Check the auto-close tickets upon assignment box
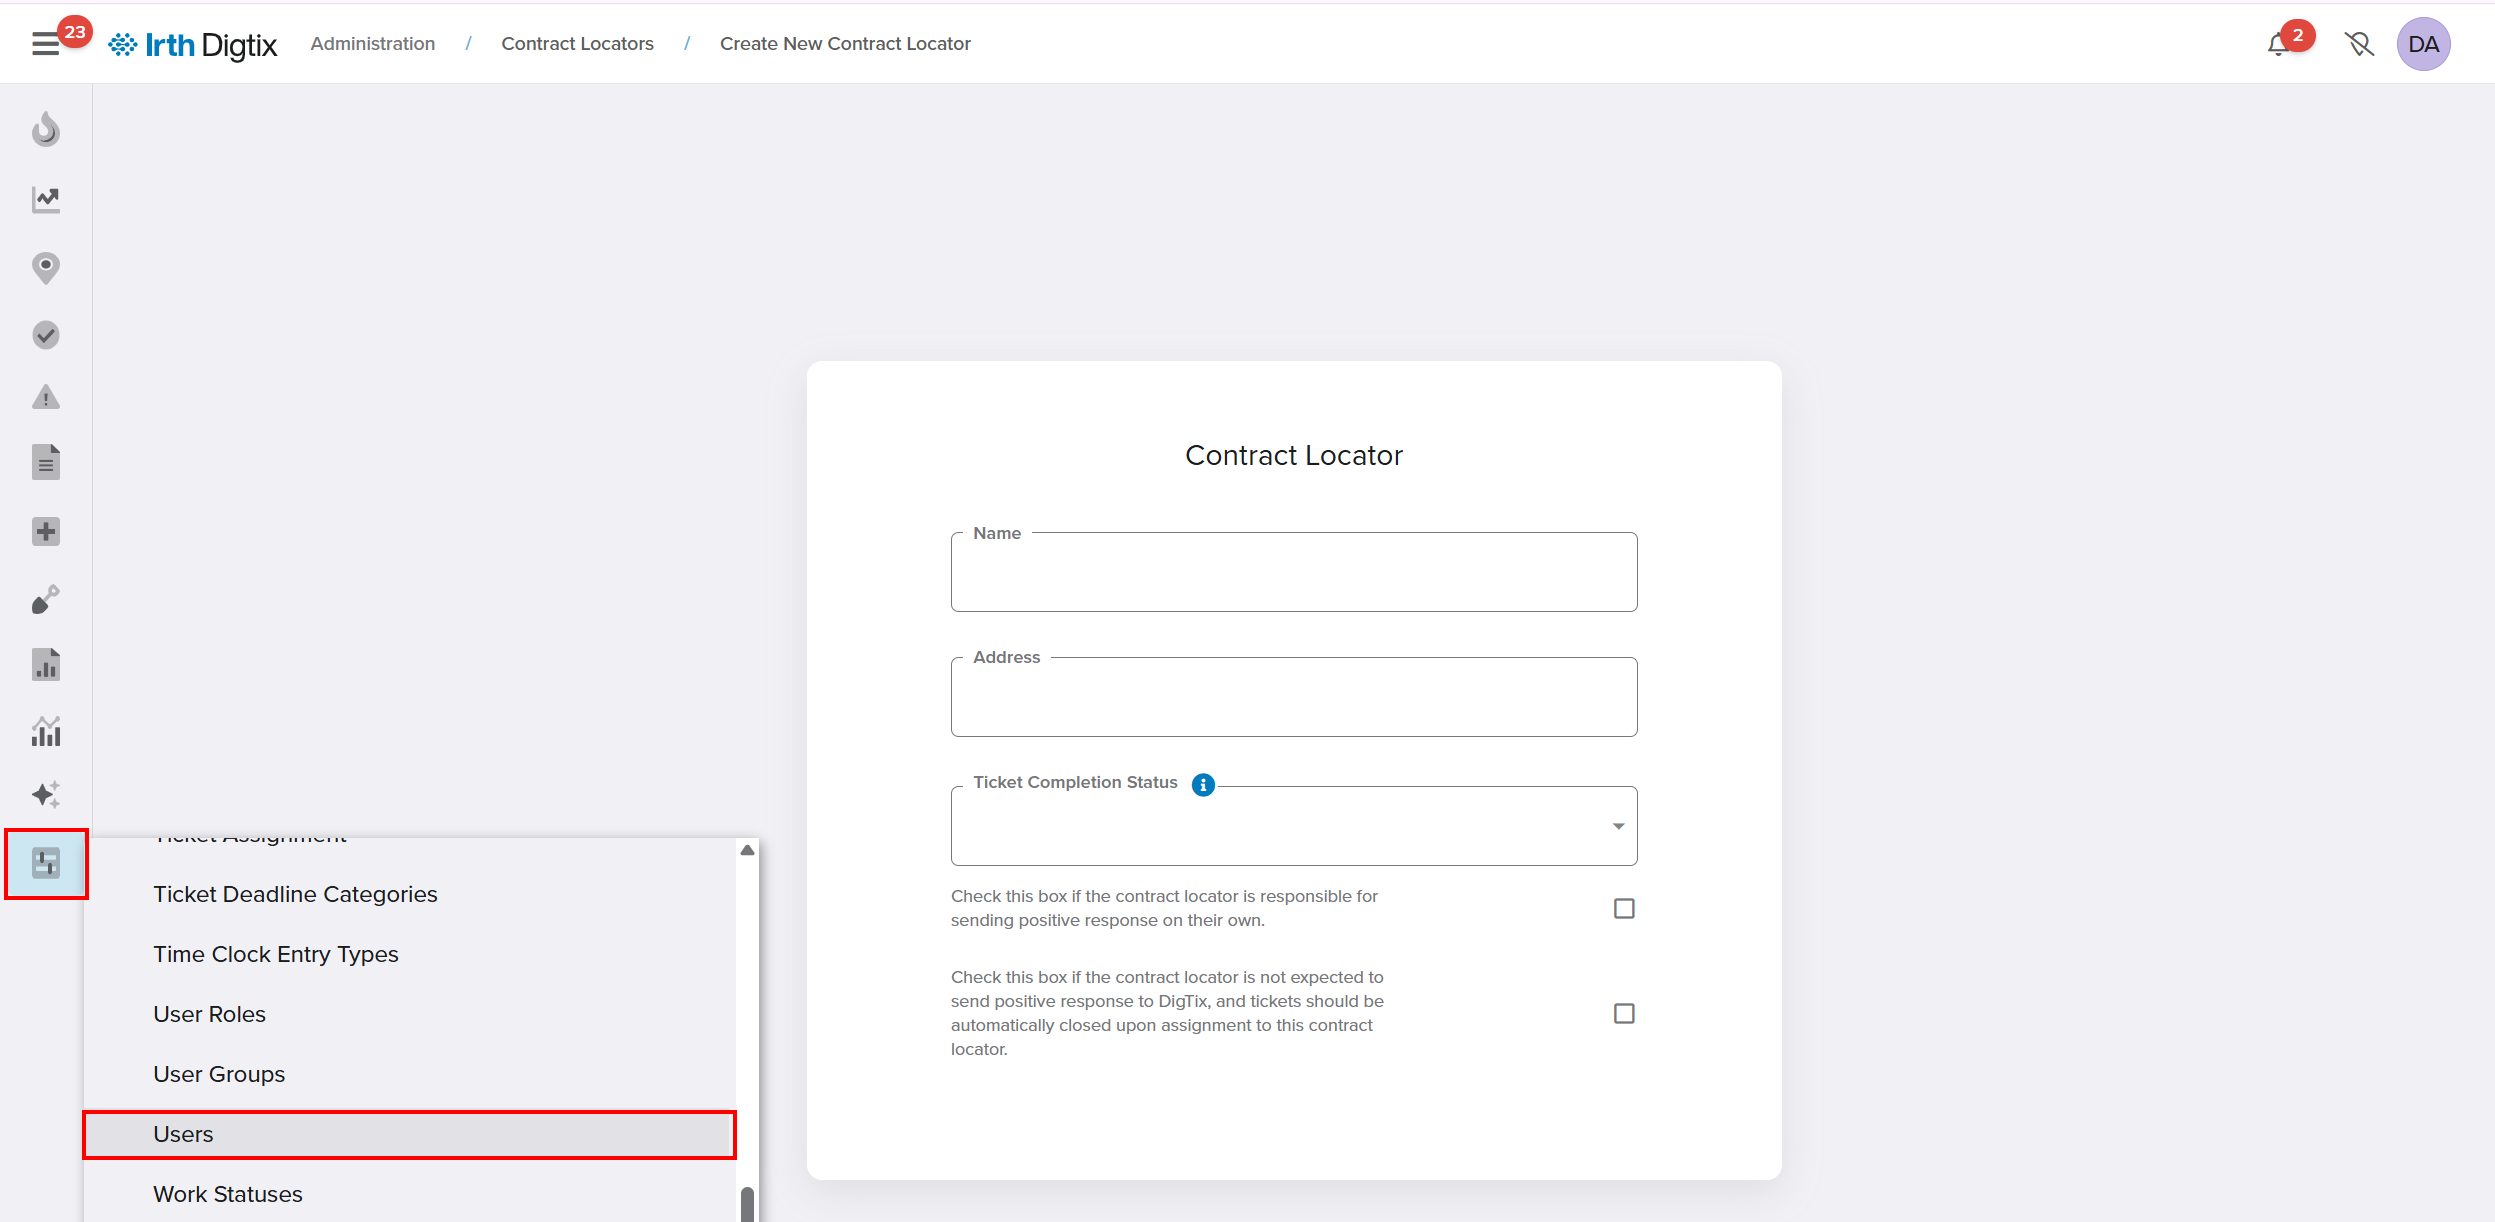This screenshot has width=2495, height=1222. [1624, 1013]
